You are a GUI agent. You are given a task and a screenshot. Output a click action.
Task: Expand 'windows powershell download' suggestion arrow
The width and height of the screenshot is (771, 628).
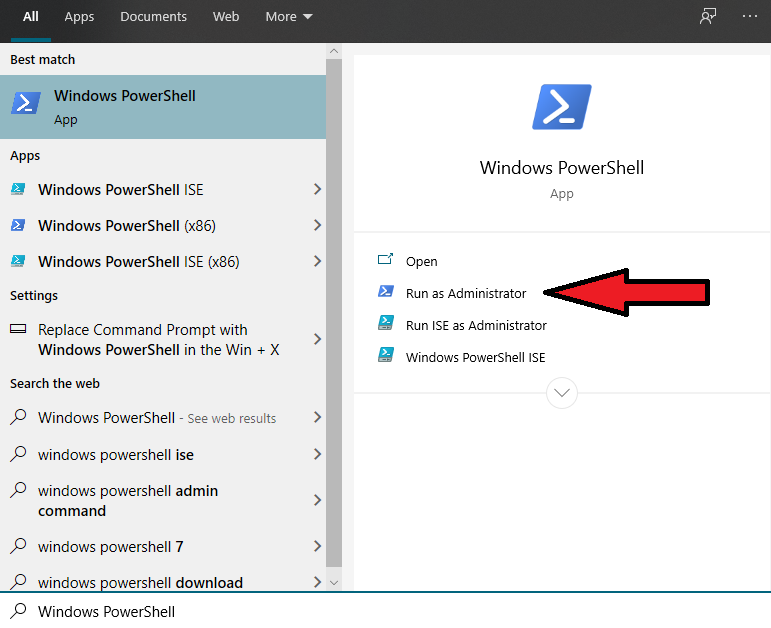(318, 582)
